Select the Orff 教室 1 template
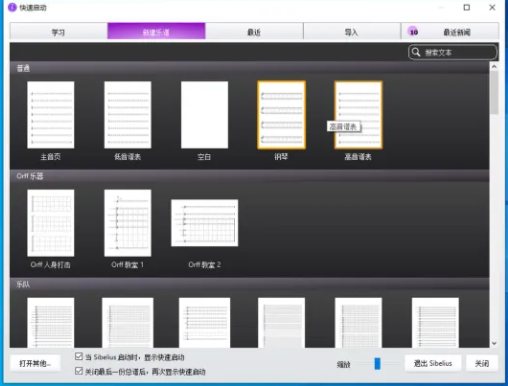508x386 pixels. (128, 223)
